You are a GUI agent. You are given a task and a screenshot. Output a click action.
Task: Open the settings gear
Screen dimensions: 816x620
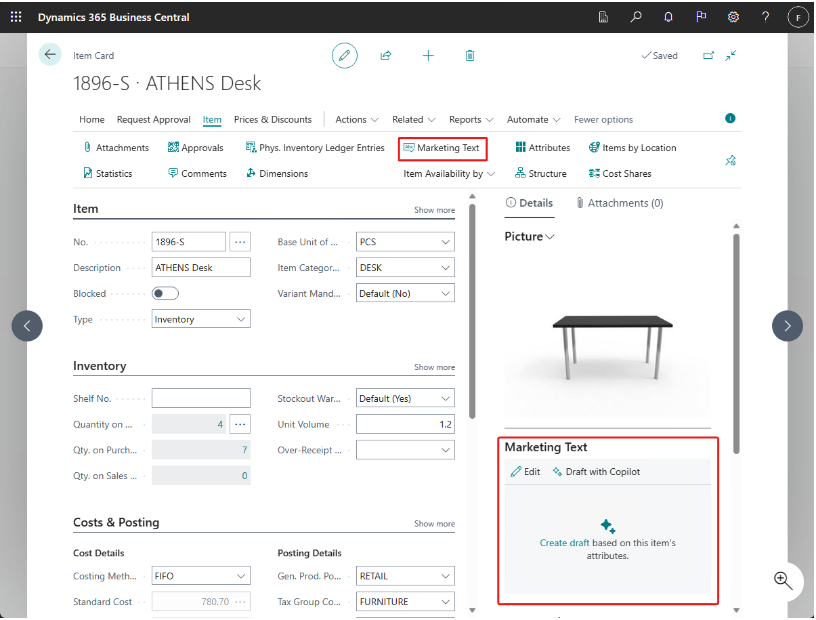733,17
